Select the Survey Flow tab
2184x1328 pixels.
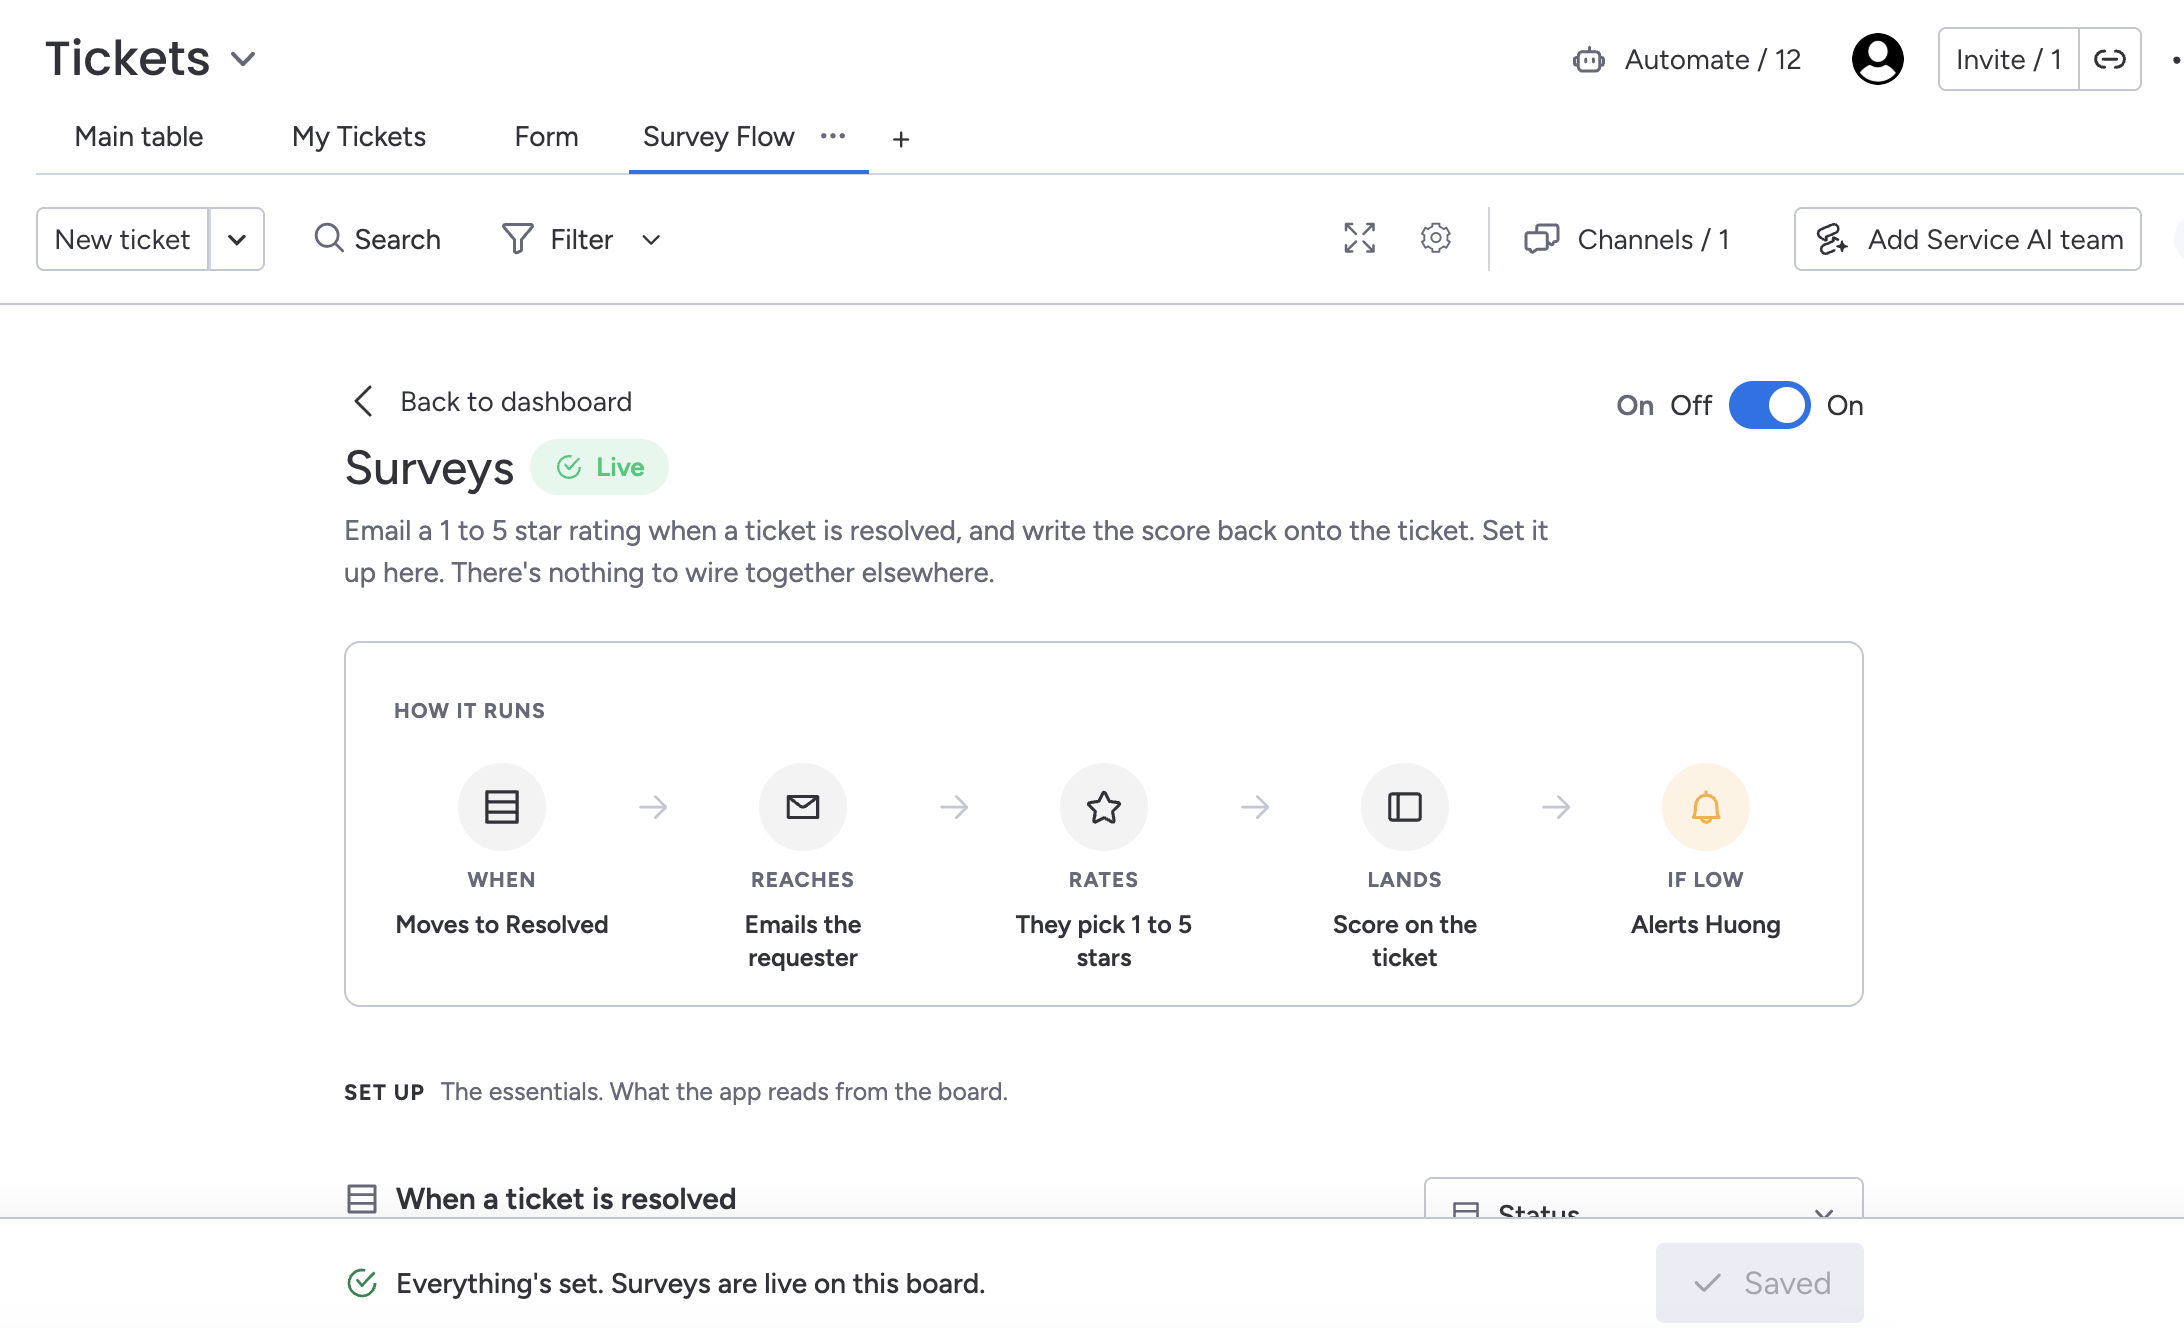[718, 136]
